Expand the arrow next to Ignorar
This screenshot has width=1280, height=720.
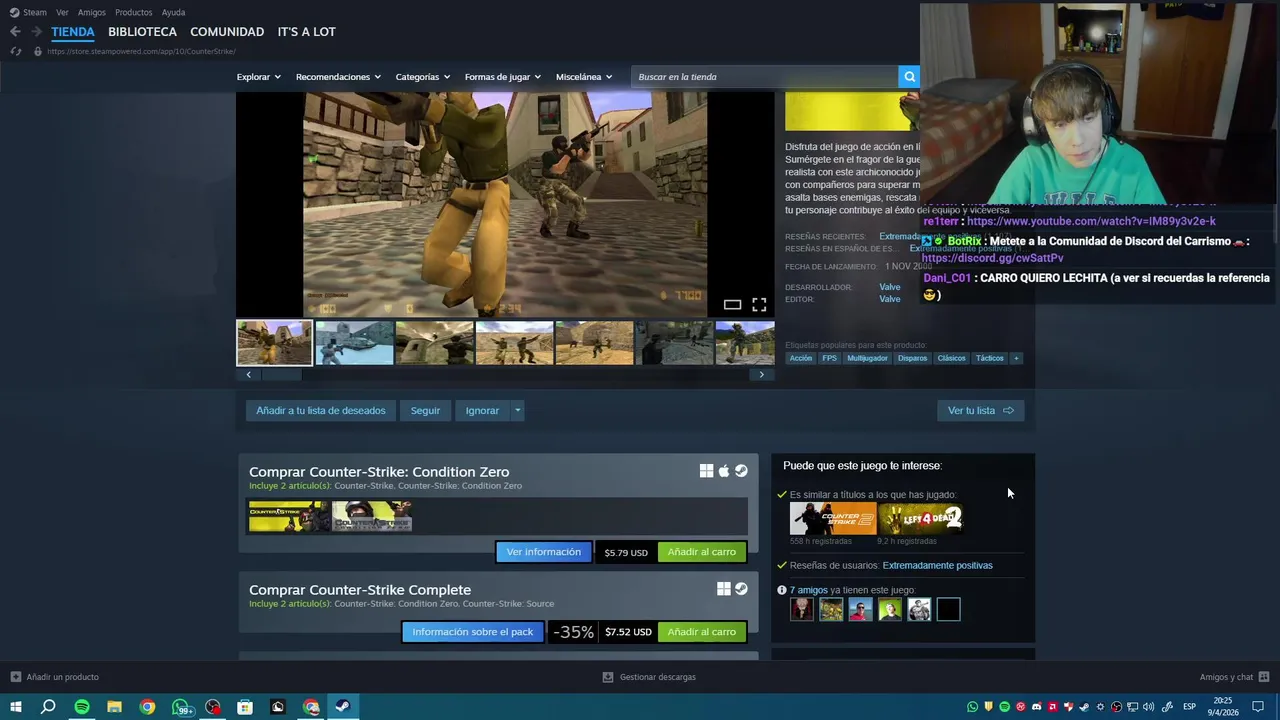click(x=517, y=410)
